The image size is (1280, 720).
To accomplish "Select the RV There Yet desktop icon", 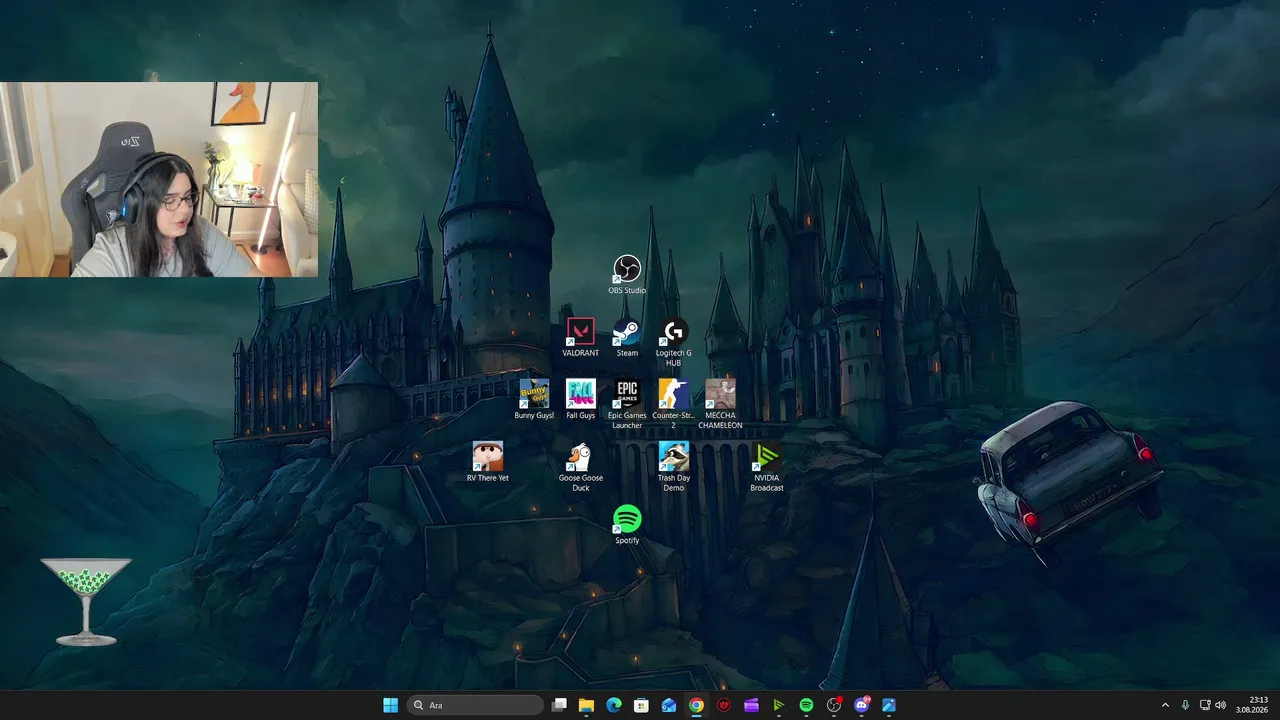I will [487, 462].
